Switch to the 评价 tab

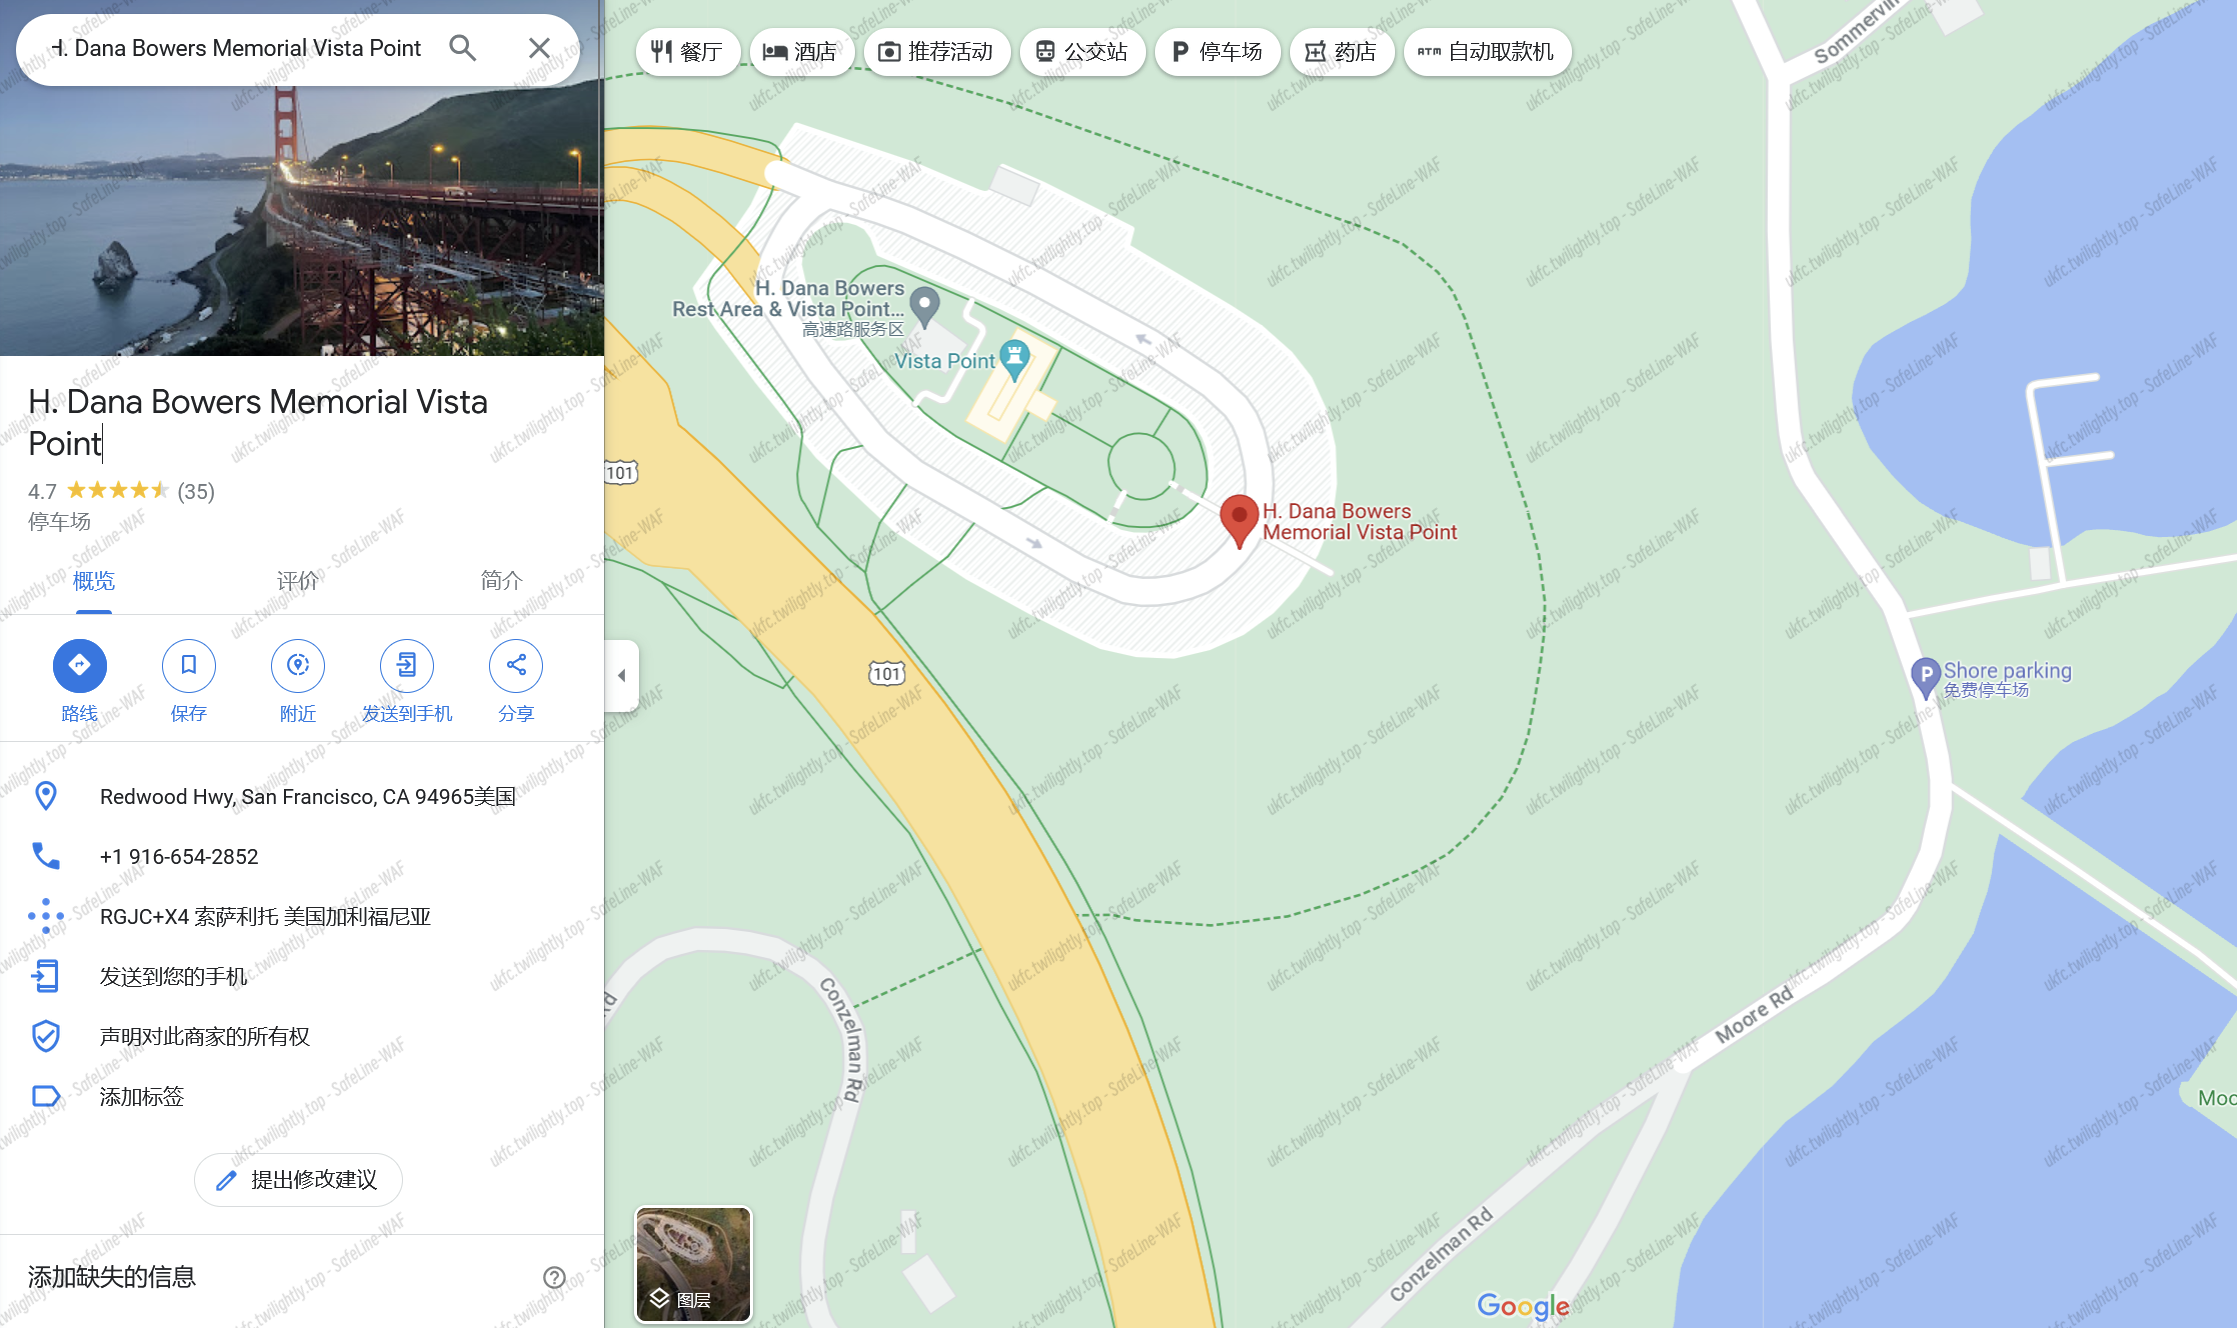[298, 581]
